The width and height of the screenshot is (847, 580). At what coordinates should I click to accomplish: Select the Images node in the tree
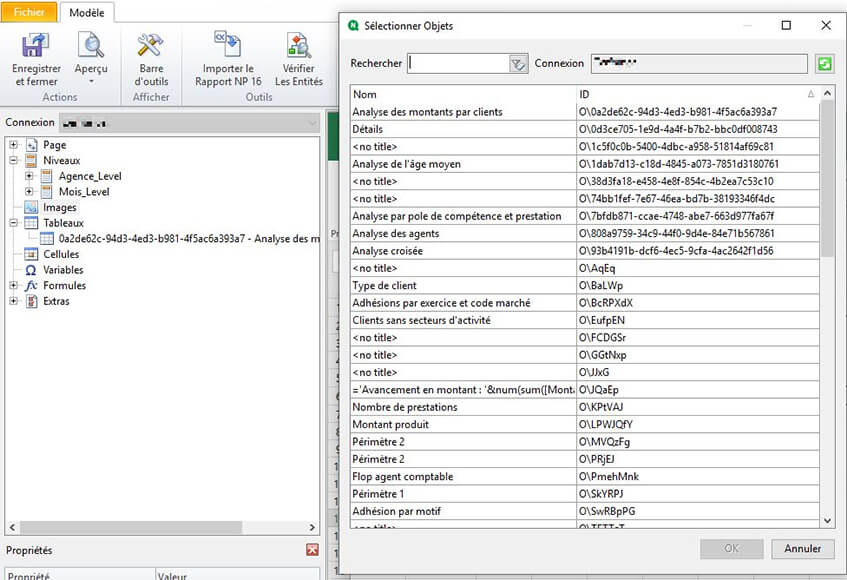[60, 207]
